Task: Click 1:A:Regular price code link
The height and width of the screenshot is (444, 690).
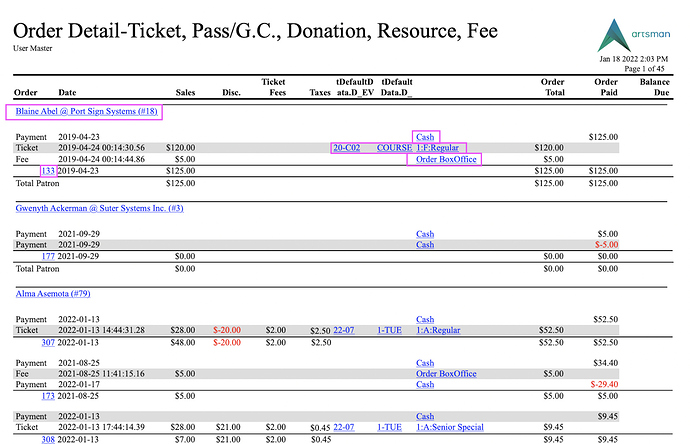Action: click(x=438, y=330)
